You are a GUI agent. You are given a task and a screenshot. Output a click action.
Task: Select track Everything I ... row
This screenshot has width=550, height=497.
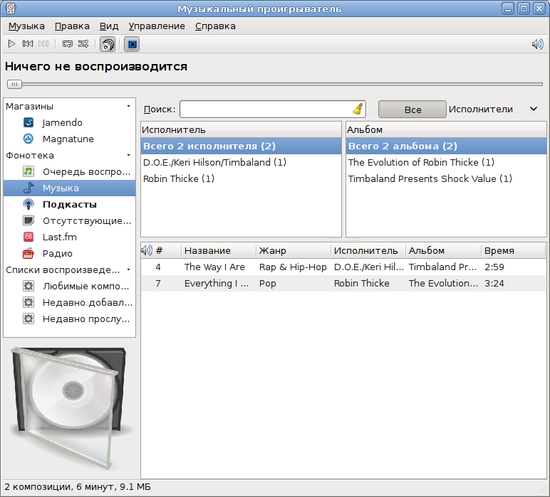343,283
